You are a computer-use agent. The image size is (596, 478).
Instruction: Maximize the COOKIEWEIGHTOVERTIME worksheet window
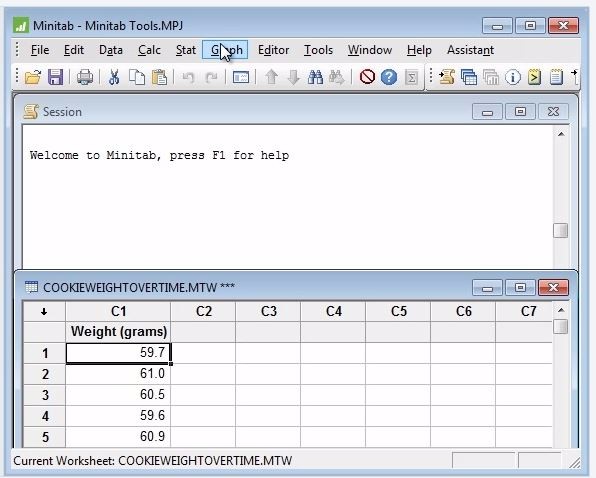[520, 288]
